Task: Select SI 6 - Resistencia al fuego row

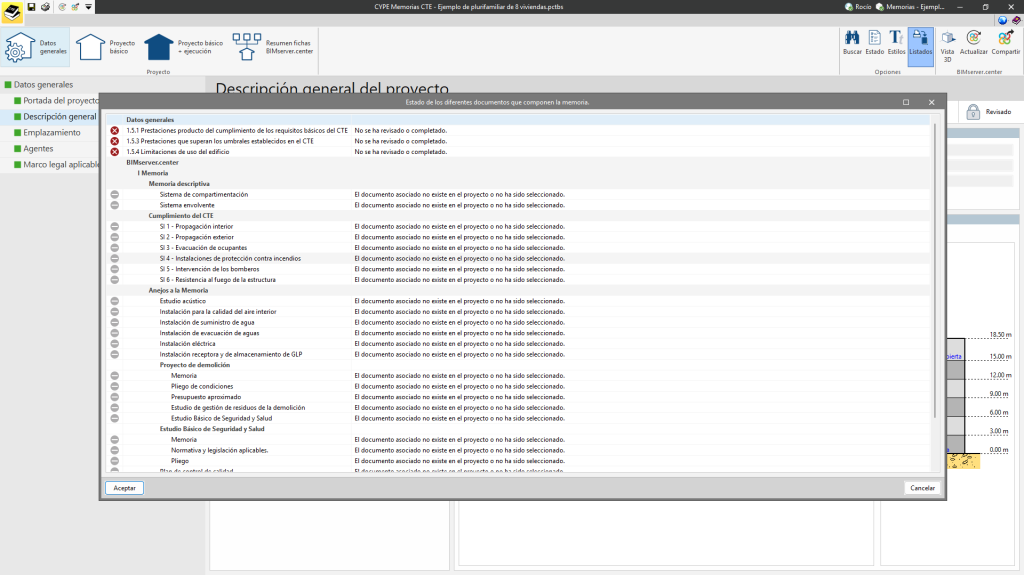Action: [519, 280]
